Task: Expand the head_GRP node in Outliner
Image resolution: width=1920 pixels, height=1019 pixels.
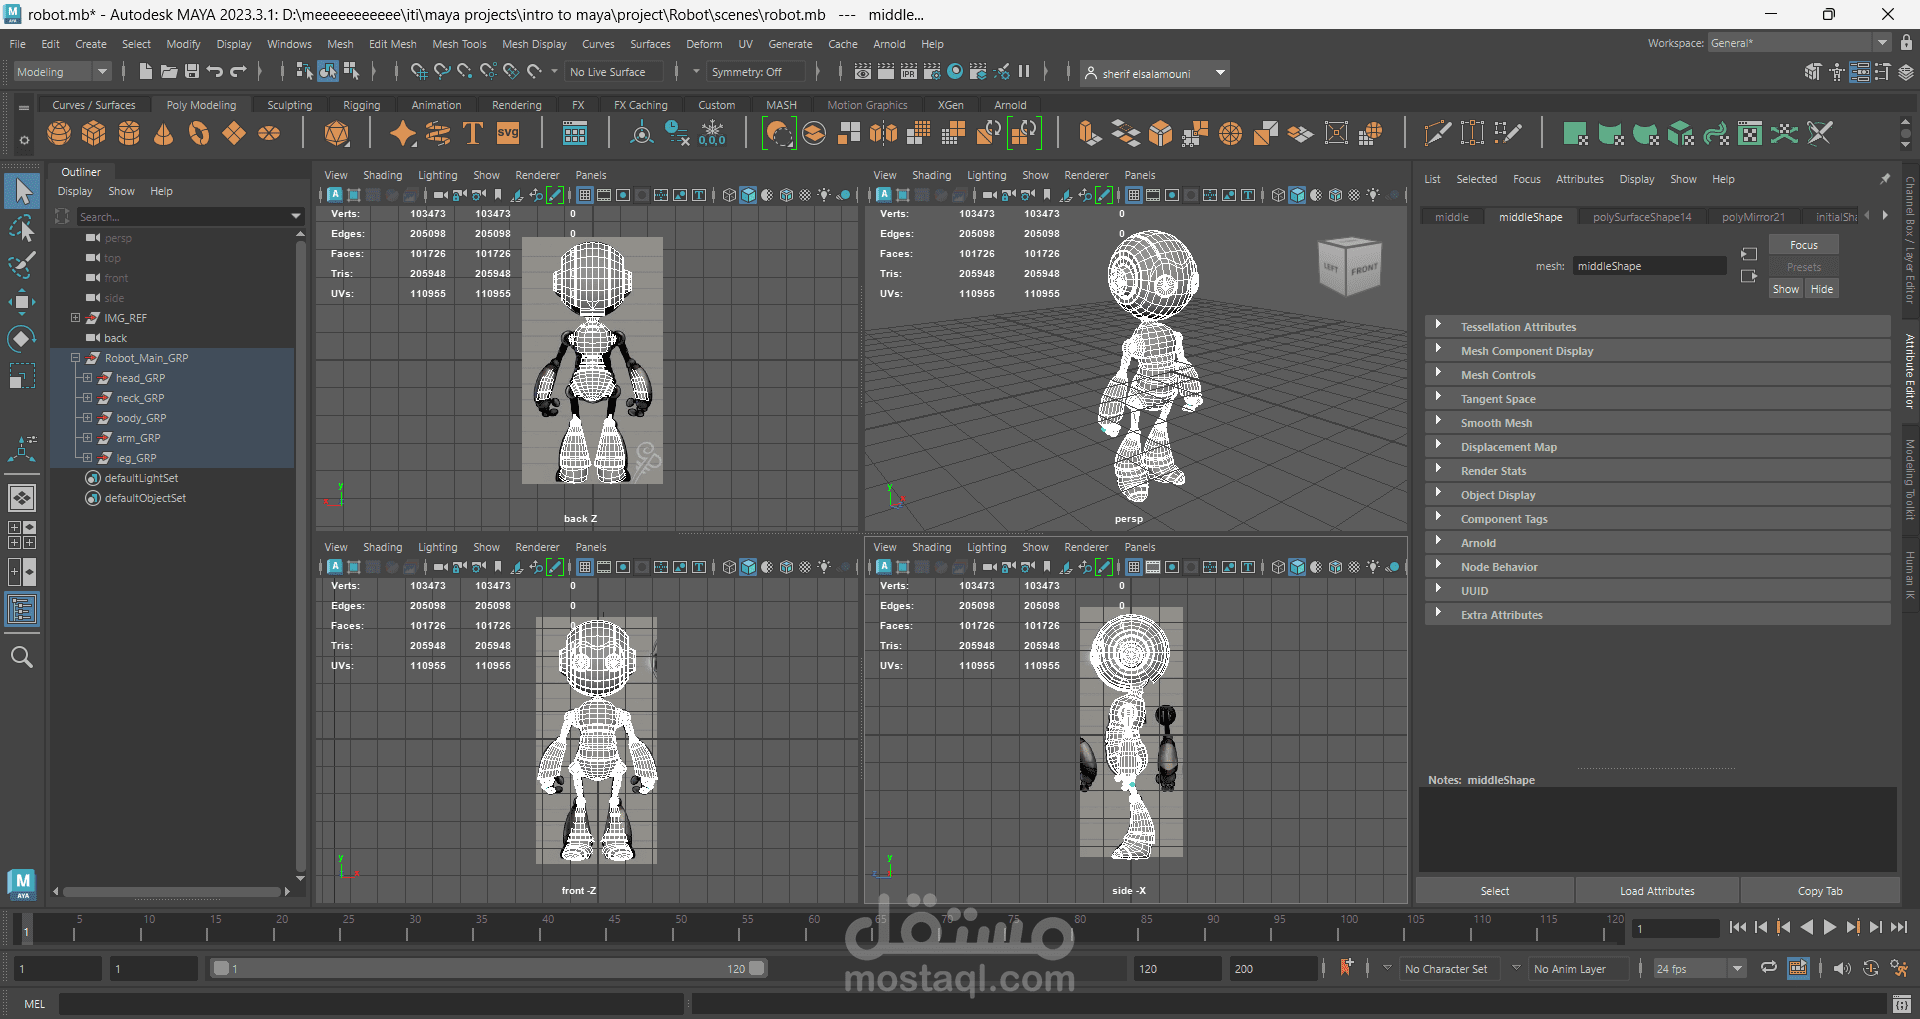Action: pyautogui.click(x=87, y=378)
